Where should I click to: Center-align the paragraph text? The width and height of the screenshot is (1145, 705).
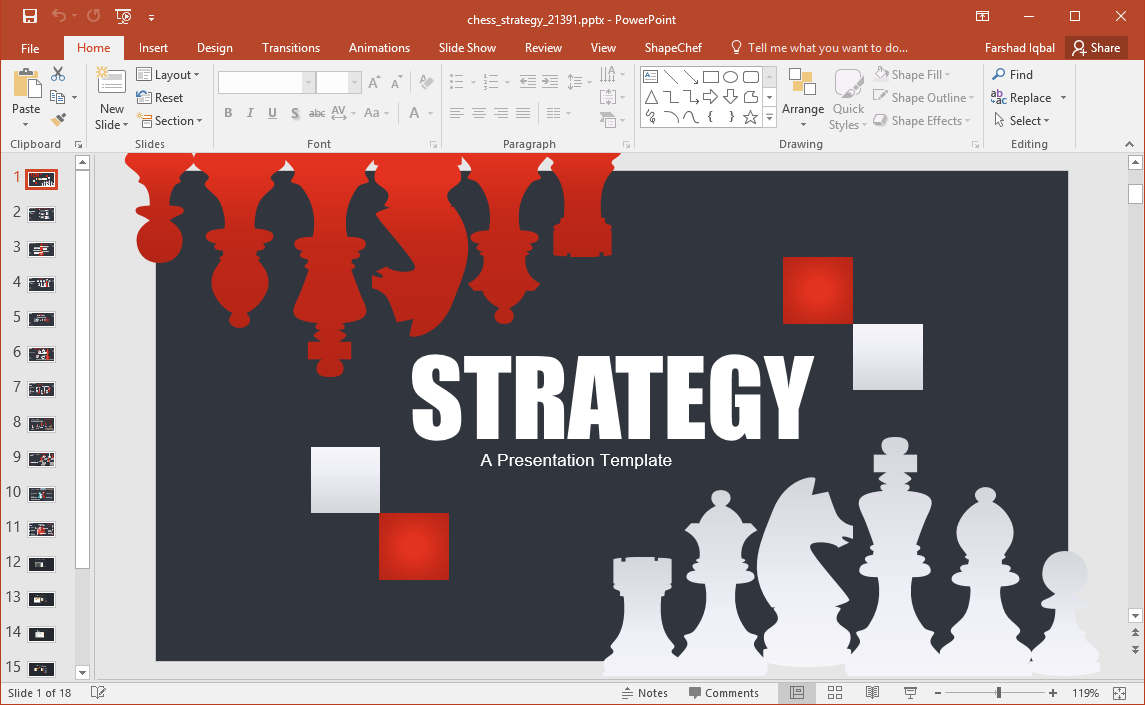pos(478,113)
